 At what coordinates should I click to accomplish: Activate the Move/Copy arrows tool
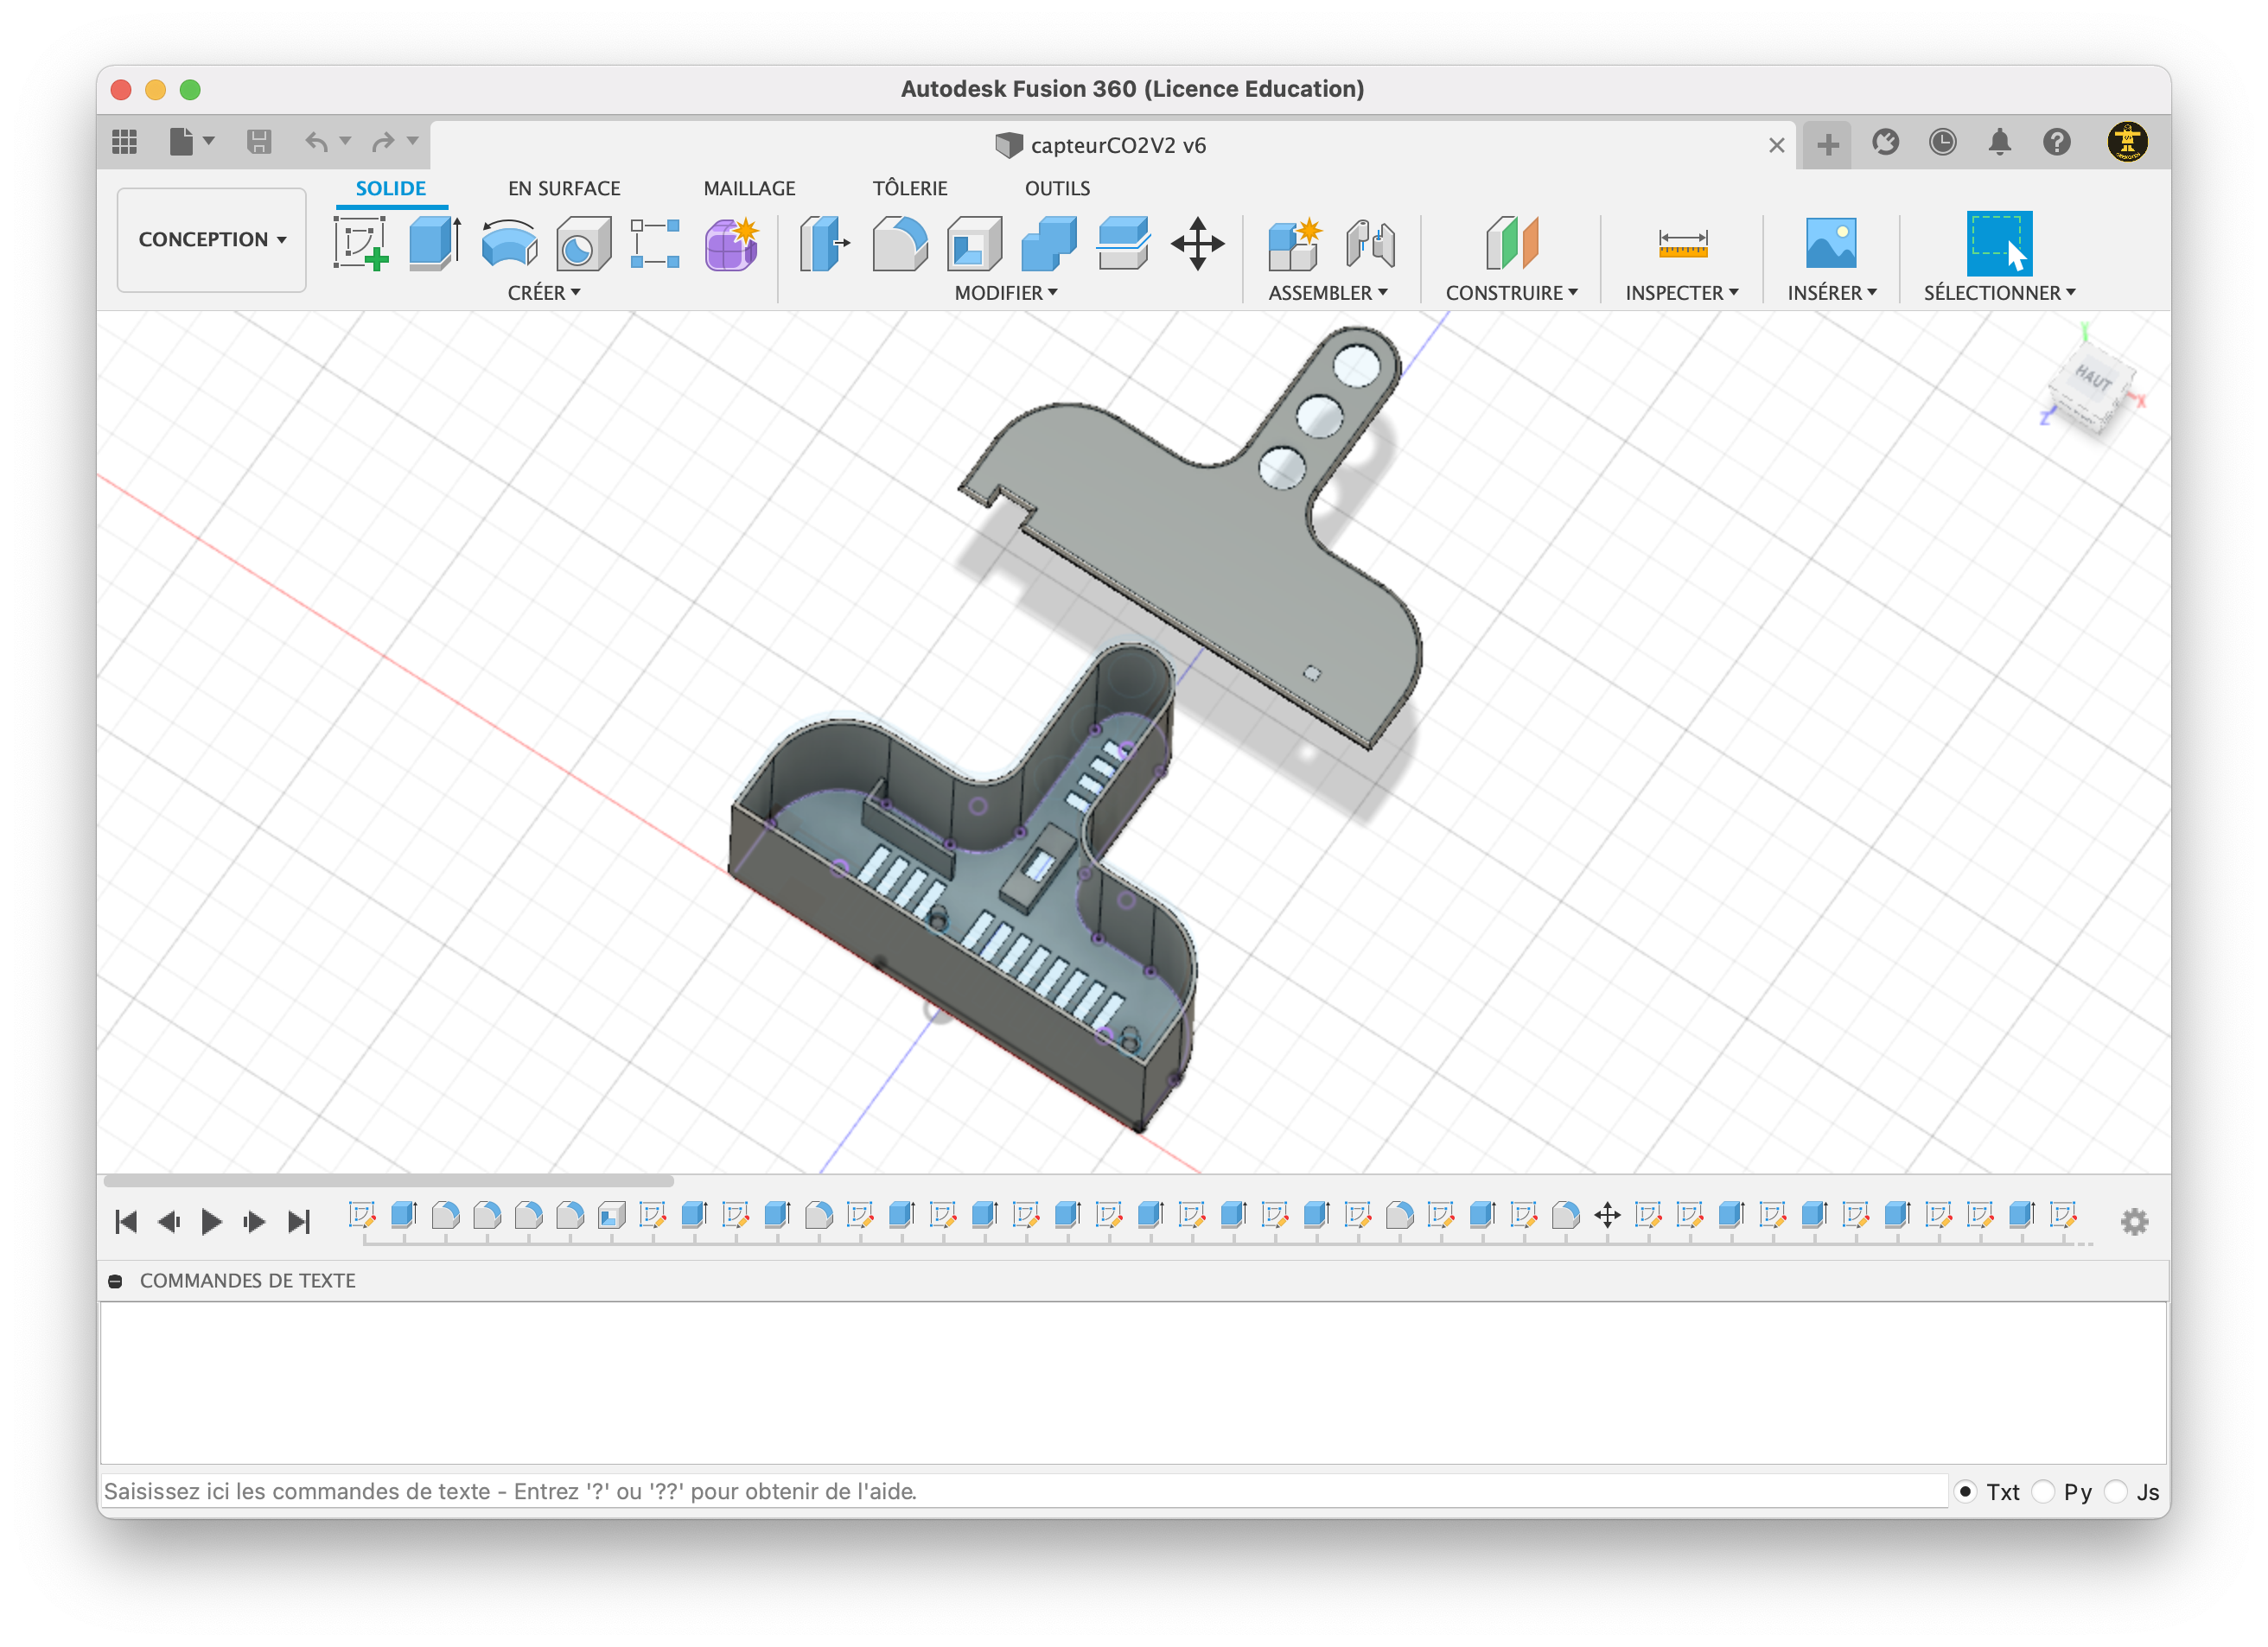(x=1197, y=243)
